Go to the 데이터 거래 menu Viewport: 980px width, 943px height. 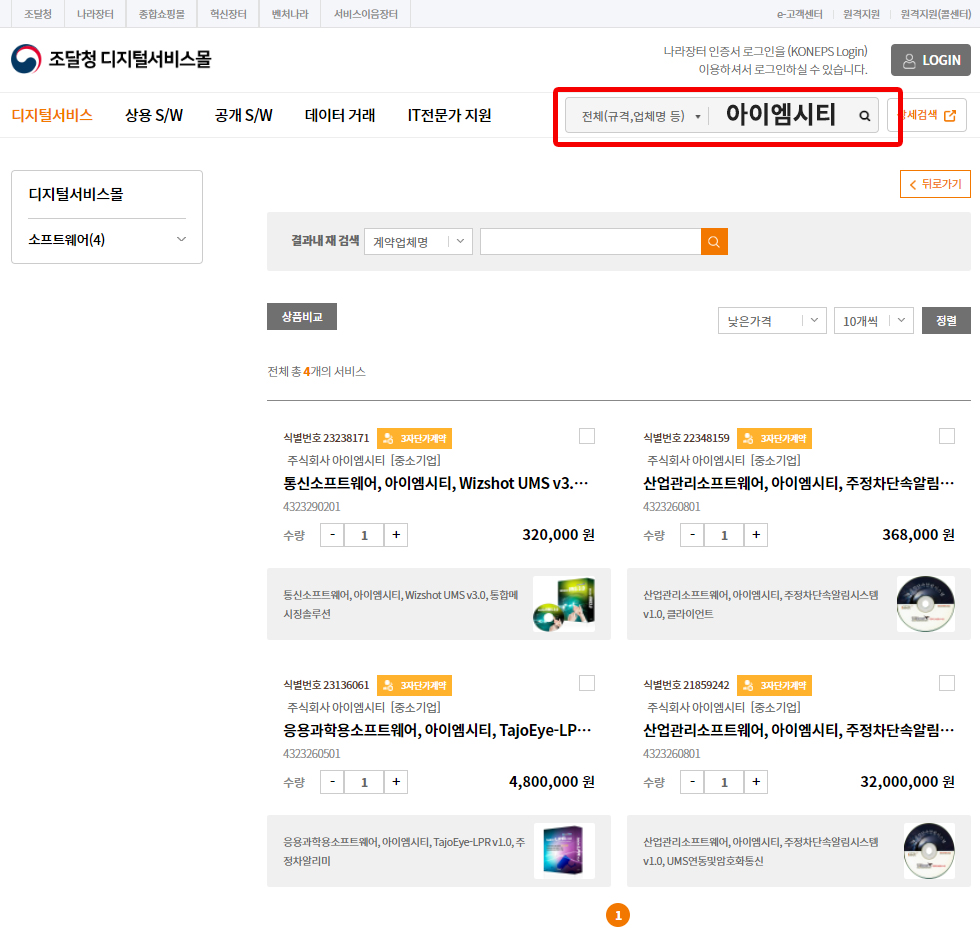pyautogui.click(x=340, y=115)
